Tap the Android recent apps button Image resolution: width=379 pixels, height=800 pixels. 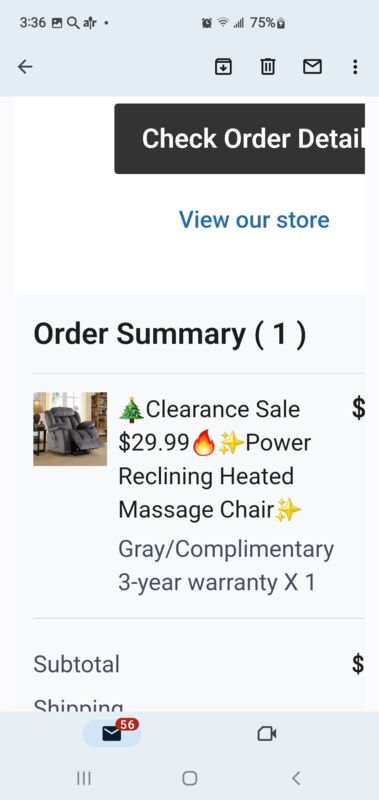84,778
